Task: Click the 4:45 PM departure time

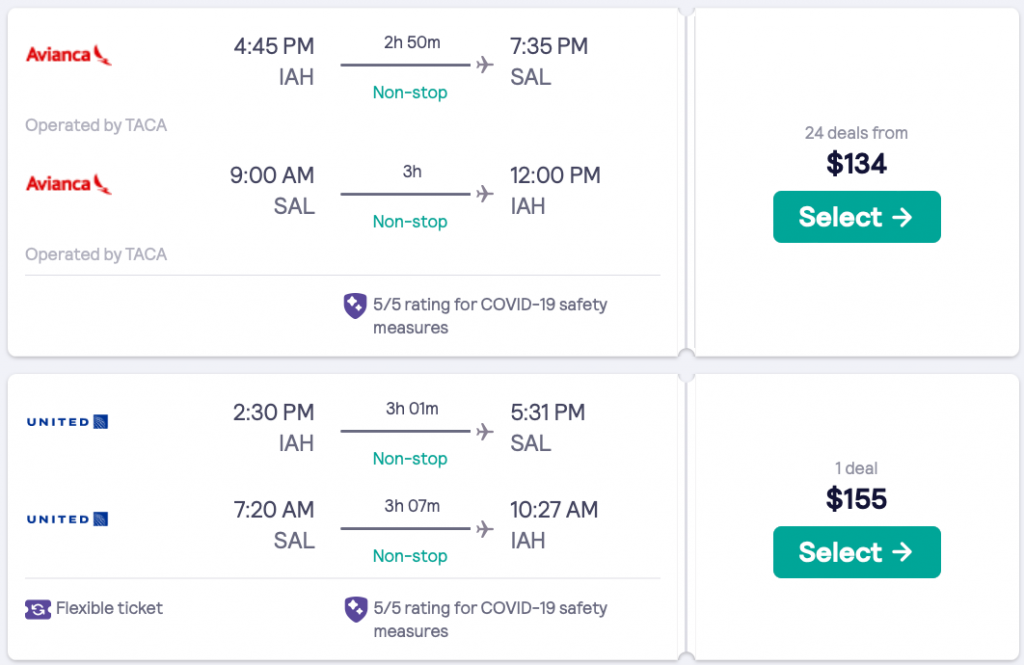Action: 273,46
